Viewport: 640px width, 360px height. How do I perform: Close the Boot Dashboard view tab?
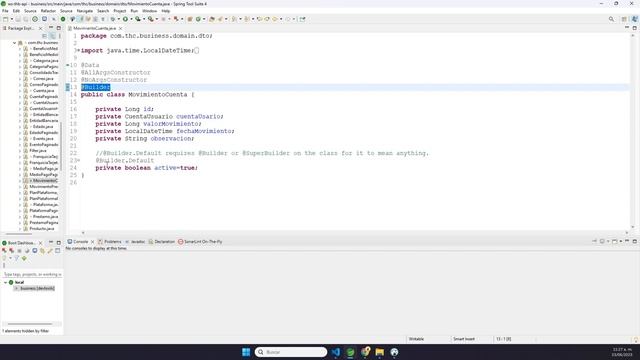[40, 243]
